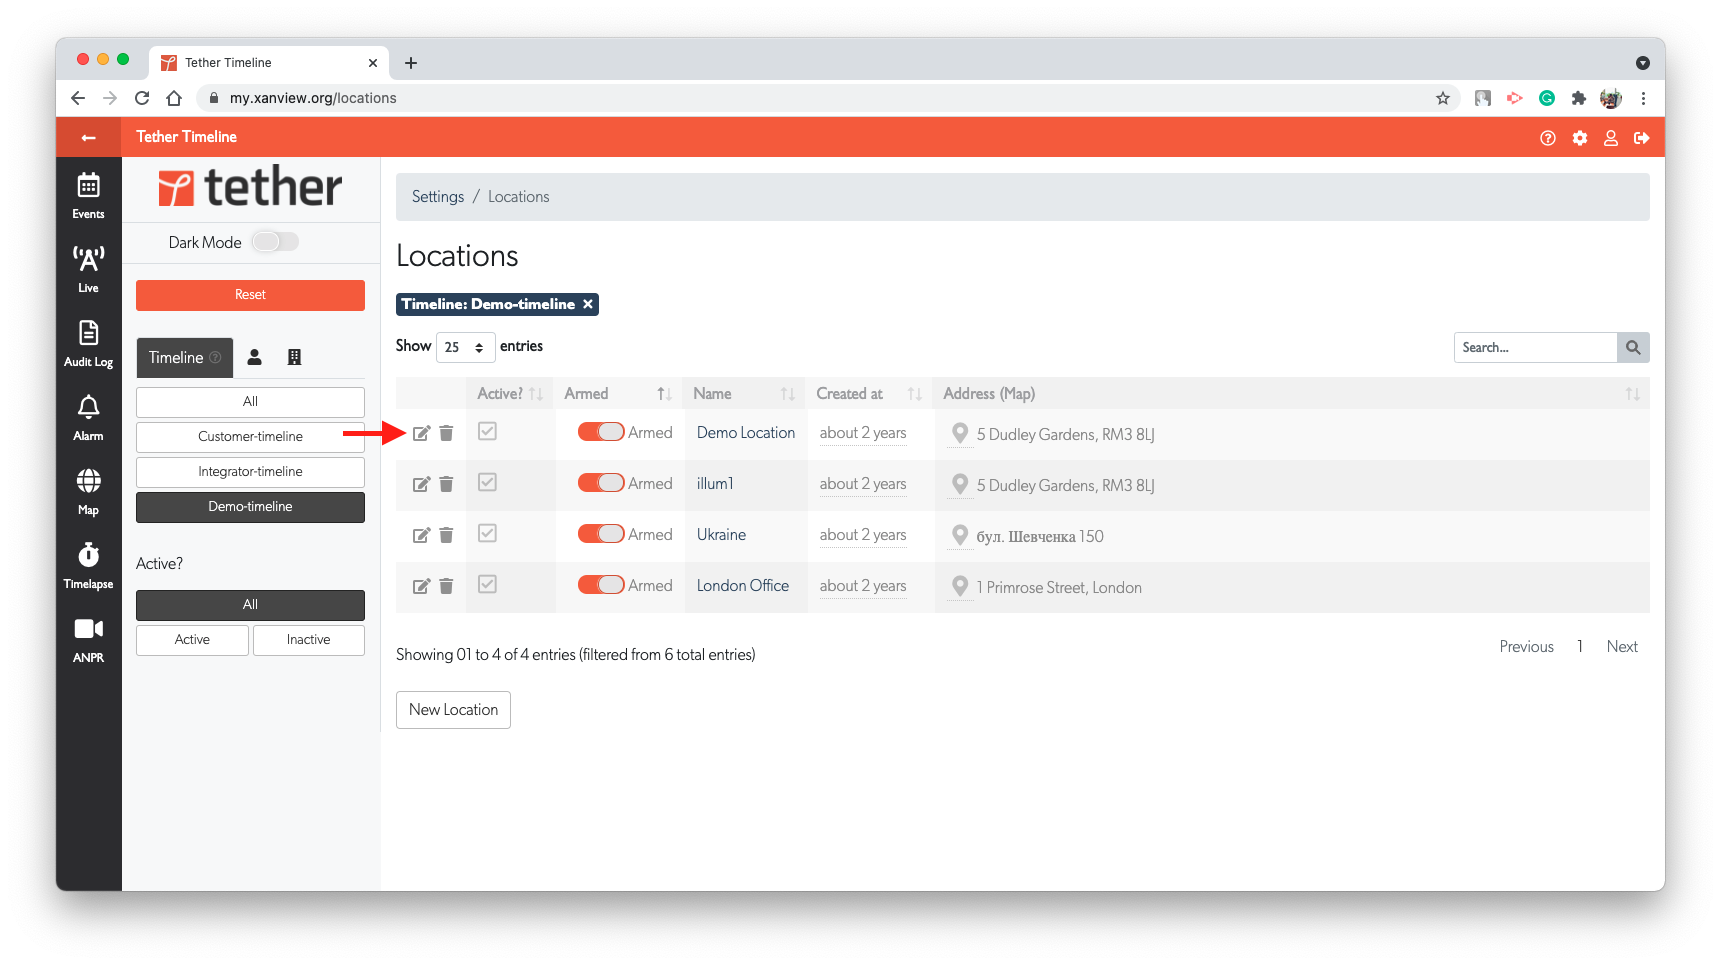The height and width of the screenshot is (965, 1721).
Task: Toggle the Active checkbox for illum1 row
Action: pos(487,482)
